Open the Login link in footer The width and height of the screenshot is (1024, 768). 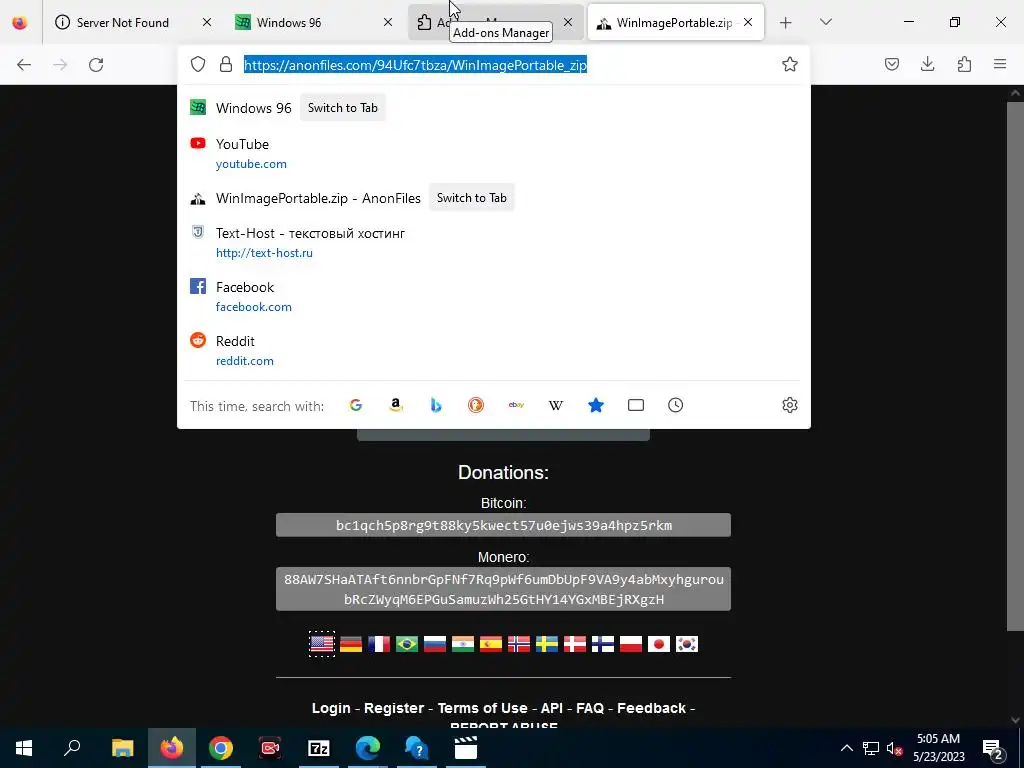[331, 708]
